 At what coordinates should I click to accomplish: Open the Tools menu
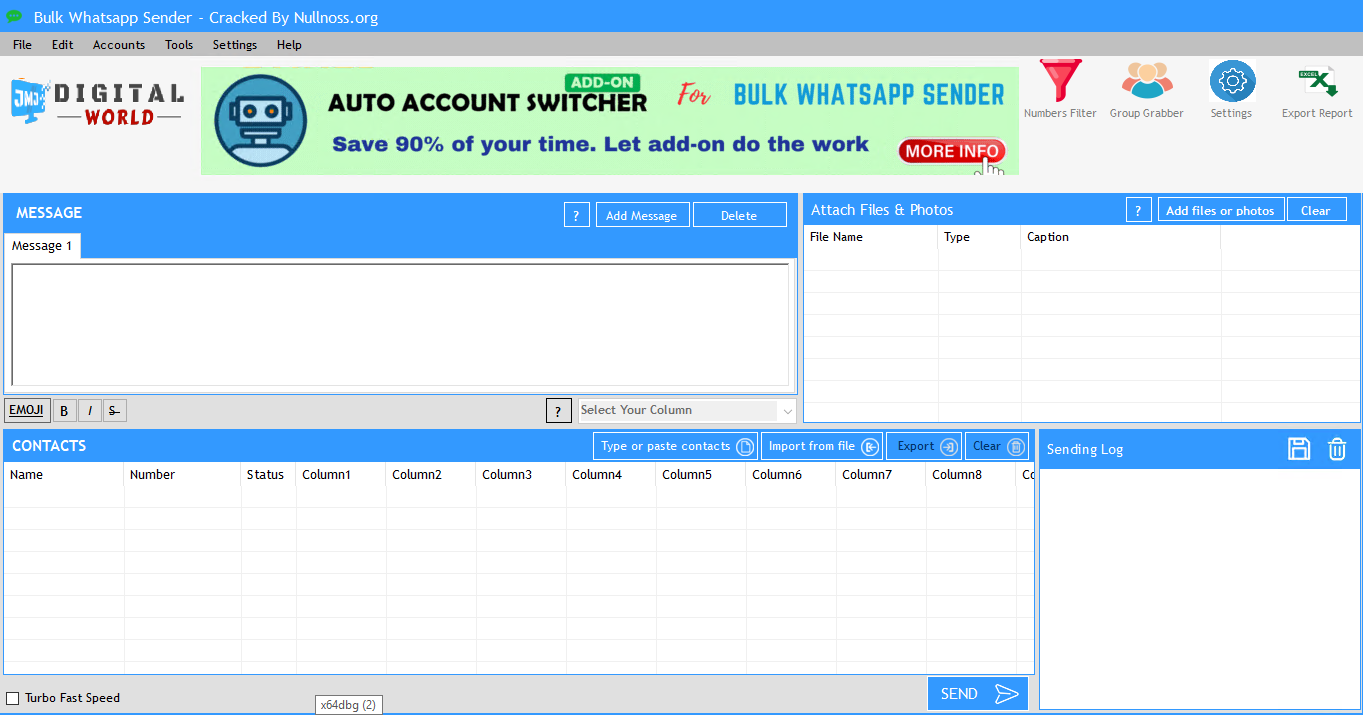coord(179,45)
